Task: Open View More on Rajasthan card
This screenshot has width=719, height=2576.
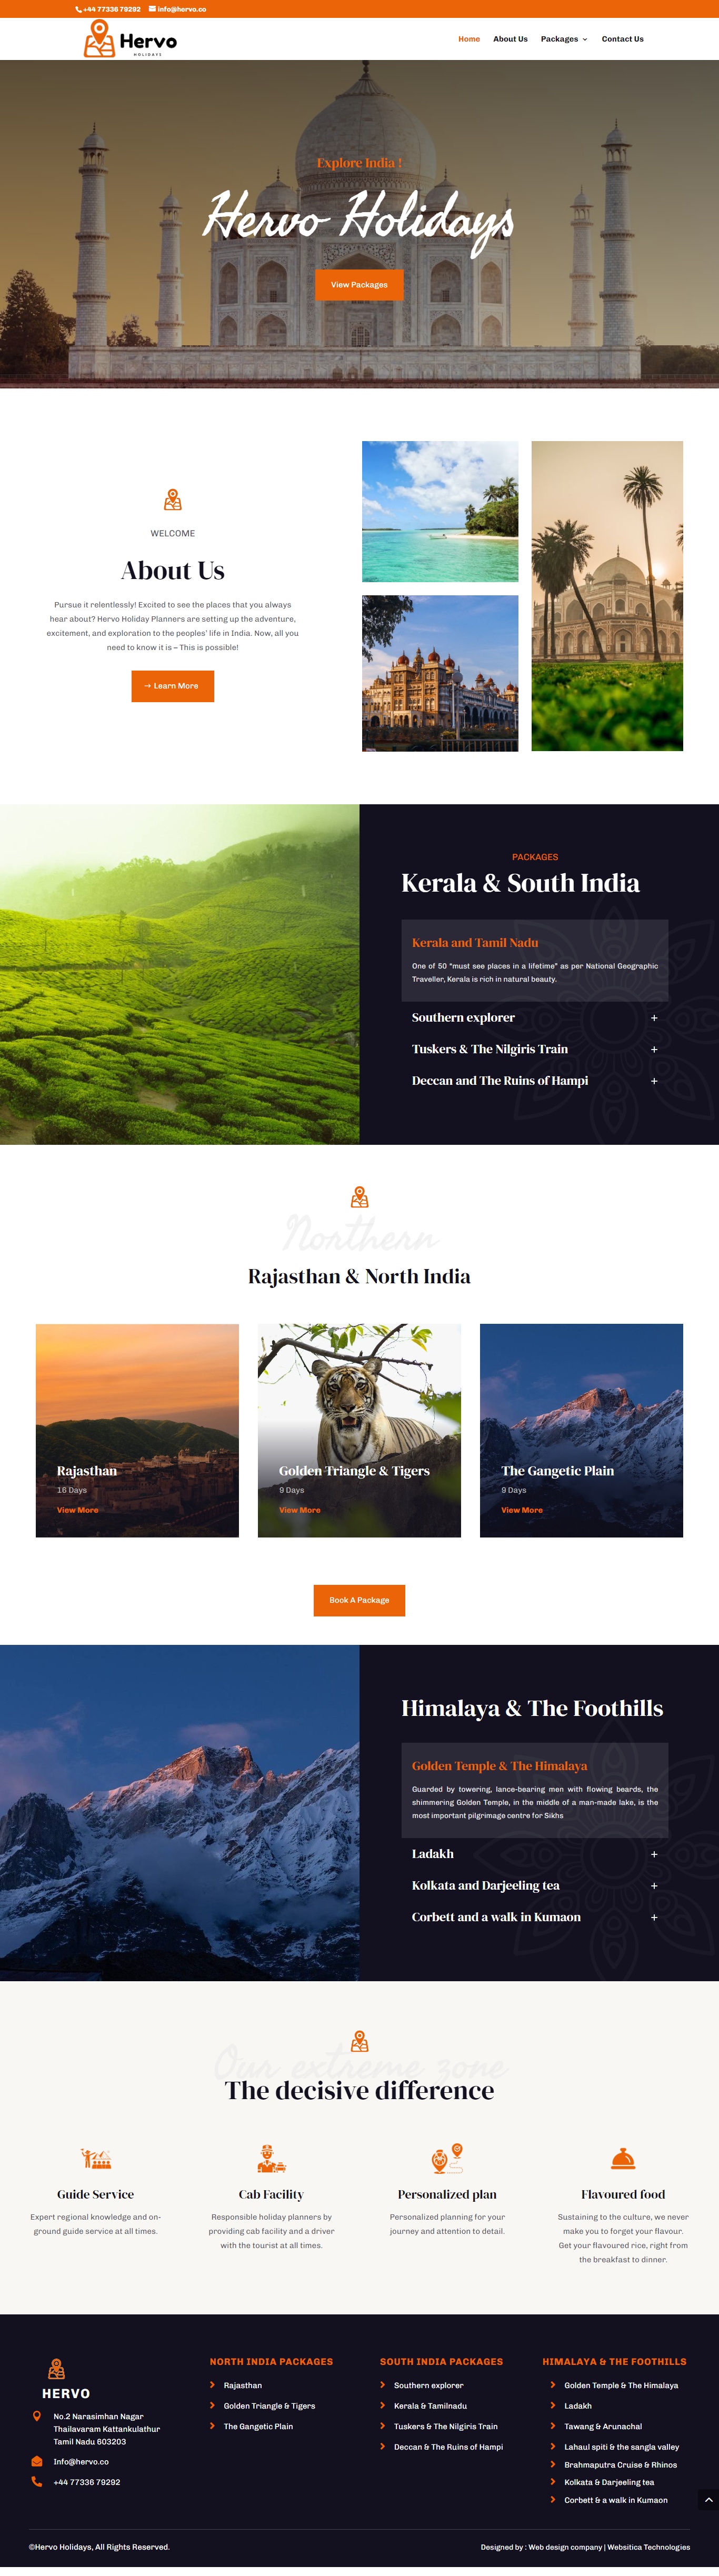Action: (78, 1510)
